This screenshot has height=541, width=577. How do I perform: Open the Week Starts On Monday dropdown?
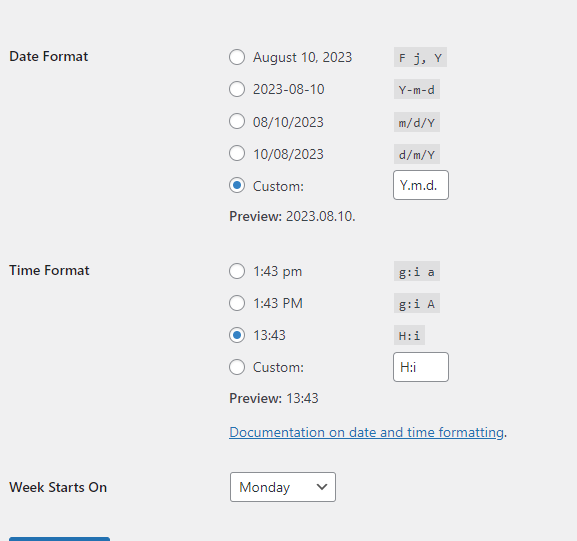(283, 487)
